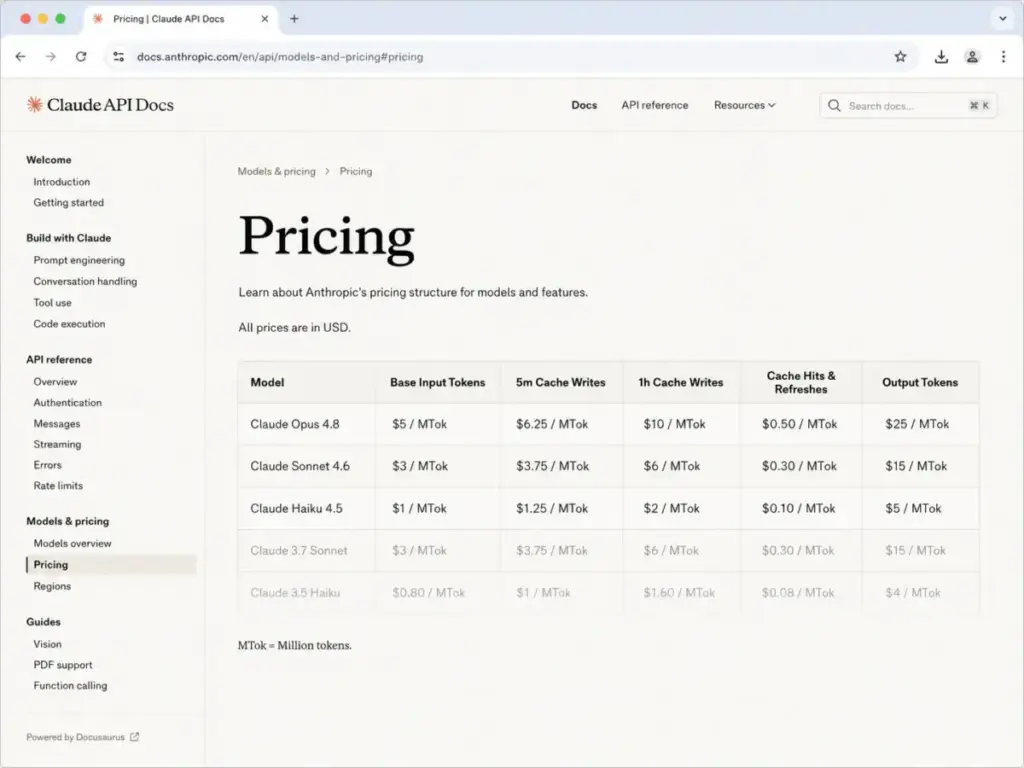Click the $0.10 / MTok cache hits cell
This screenshot has height=768, width=1024.
(798, 509)
